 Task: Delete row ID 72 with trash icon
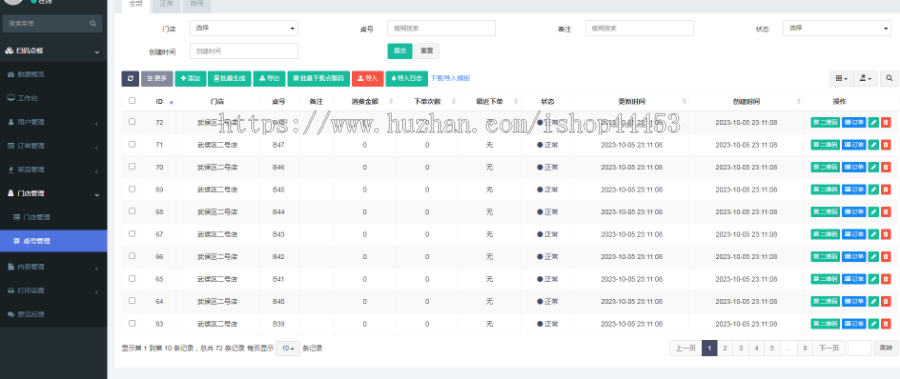[886, 122]
